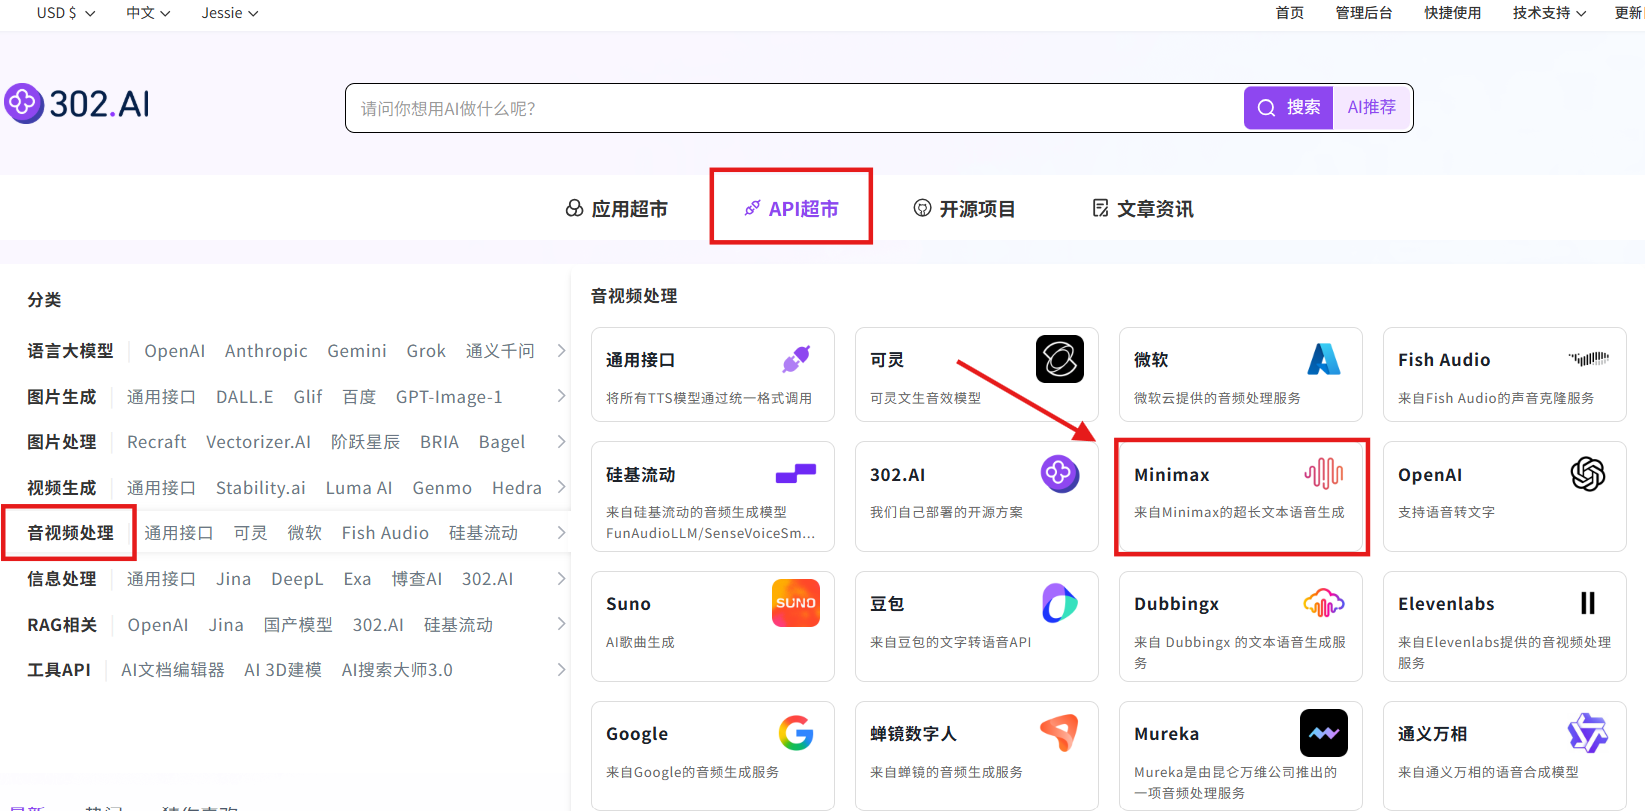Open 快捷使用 in top navigation
Viewport: 1645px width, 811px height.
(x=1453, y=13)
